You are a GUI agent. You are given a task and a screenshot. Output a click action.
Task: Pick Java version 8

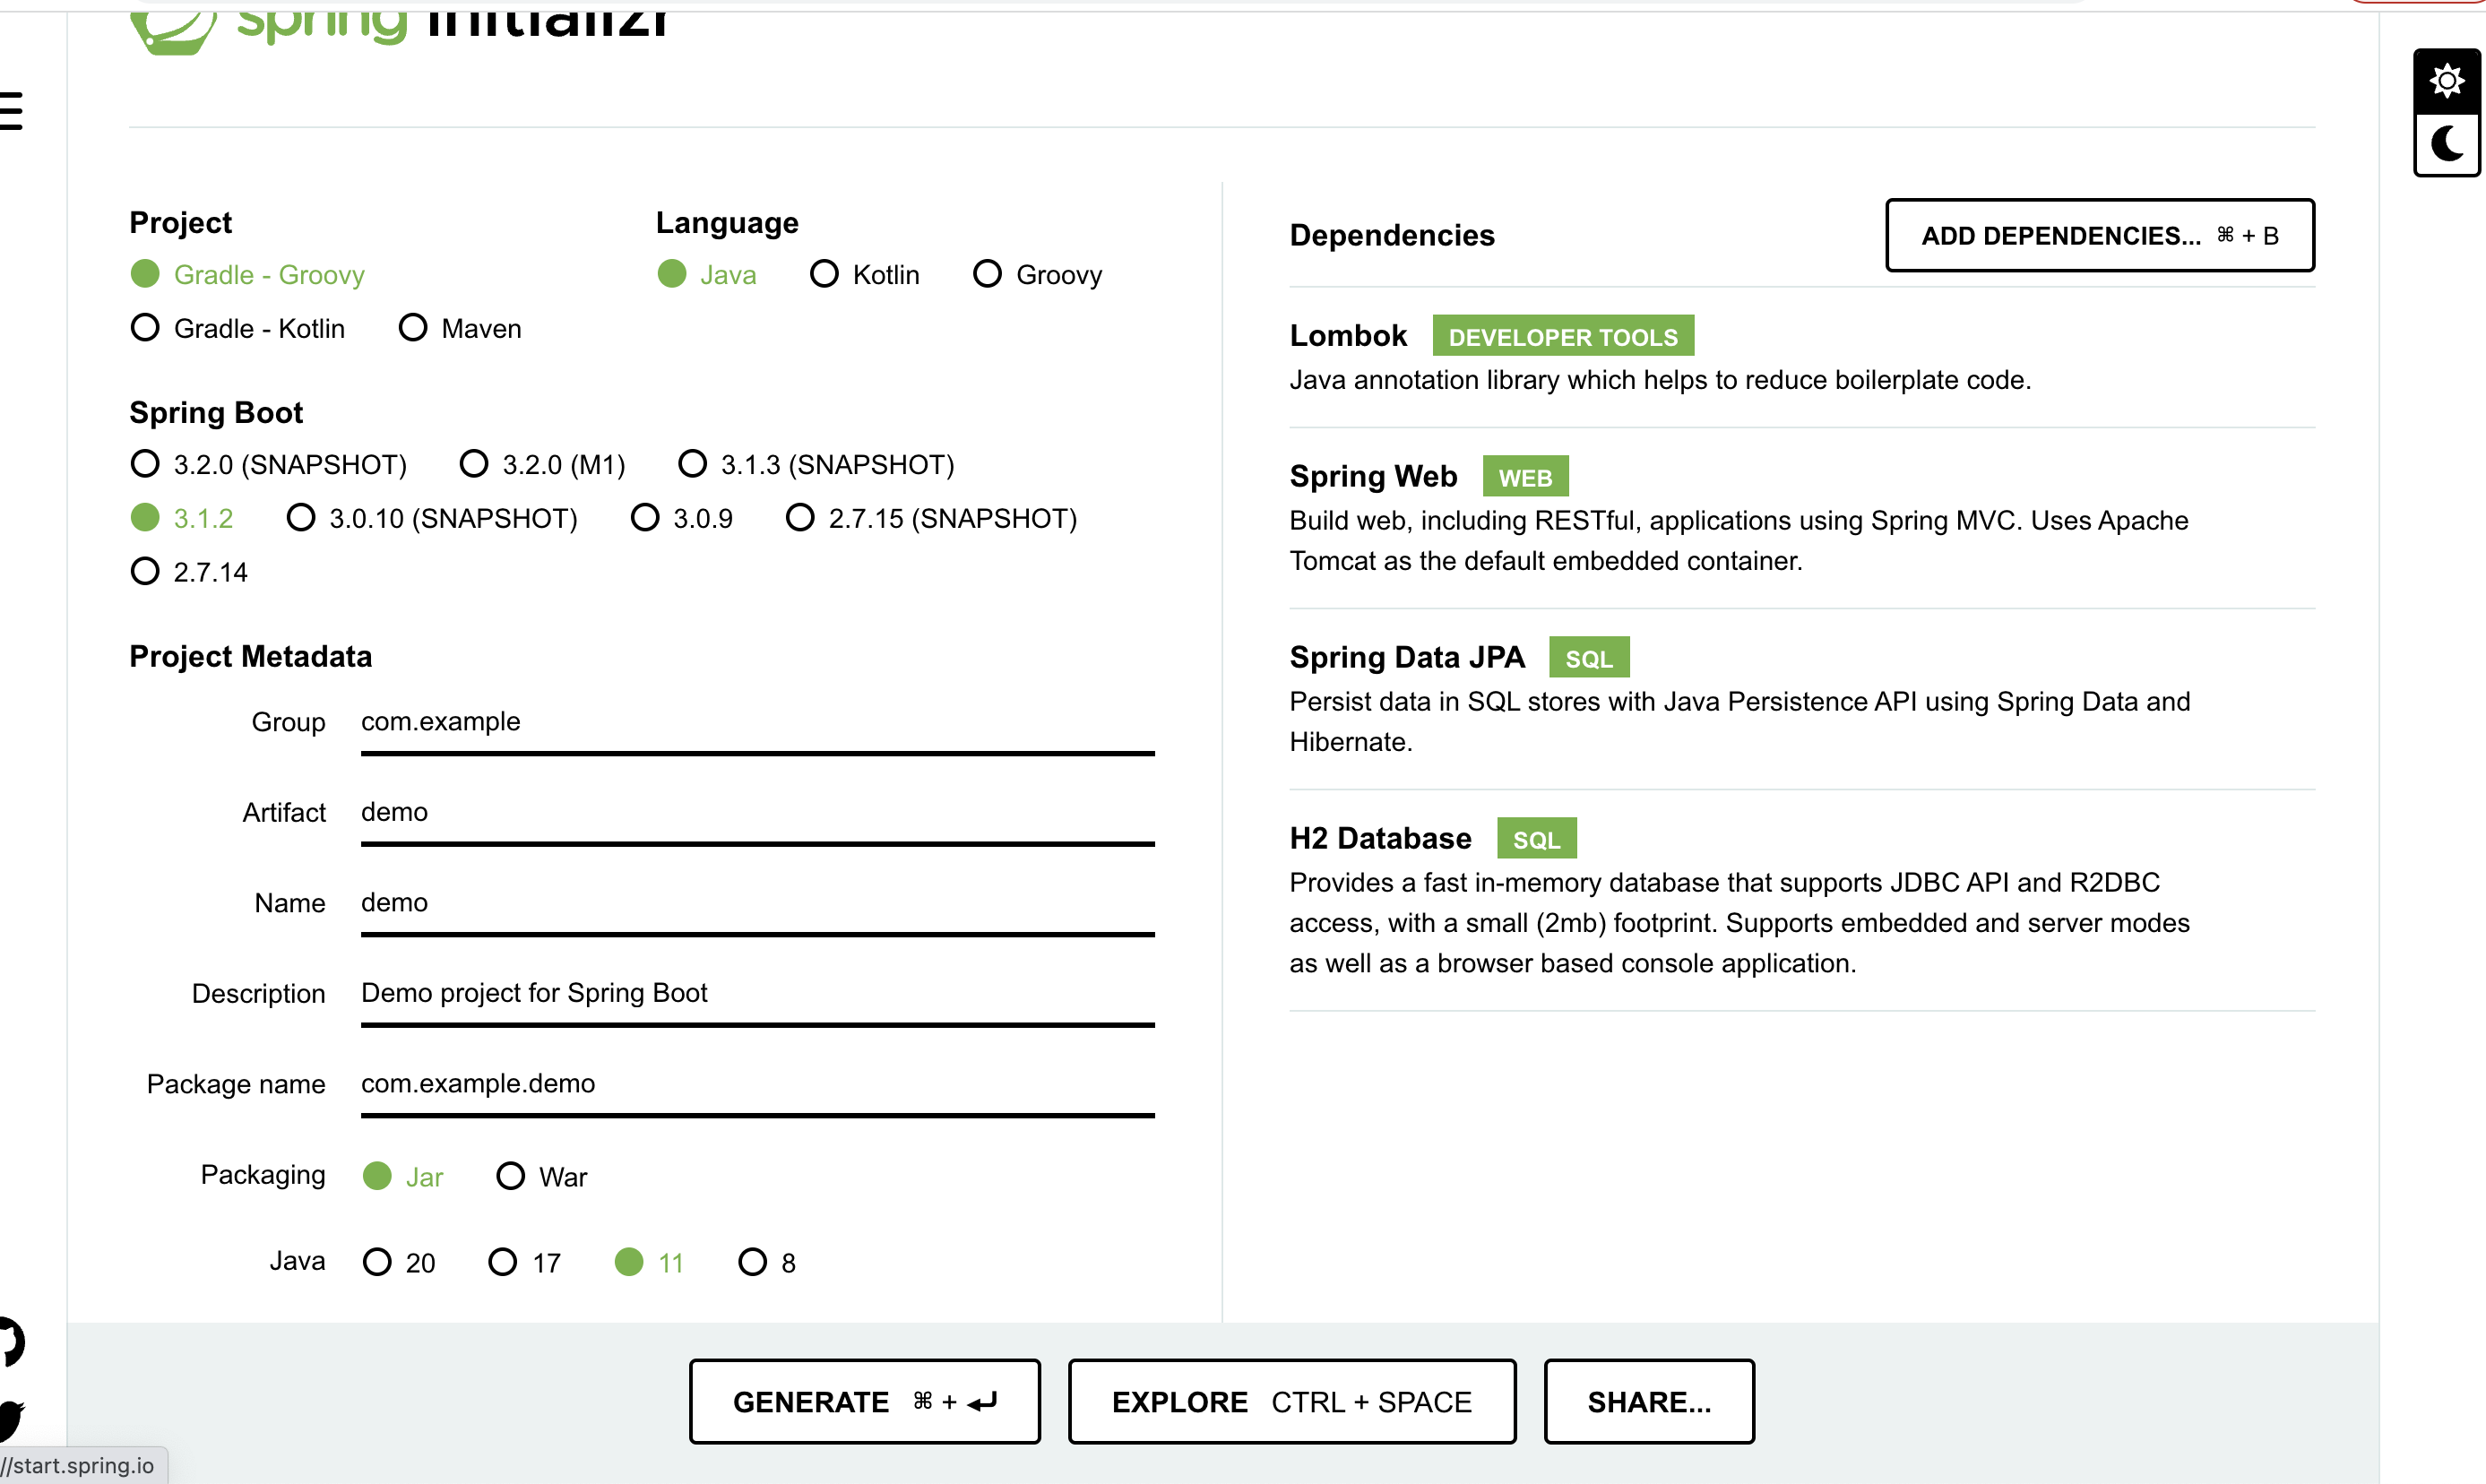point(767,1262)
